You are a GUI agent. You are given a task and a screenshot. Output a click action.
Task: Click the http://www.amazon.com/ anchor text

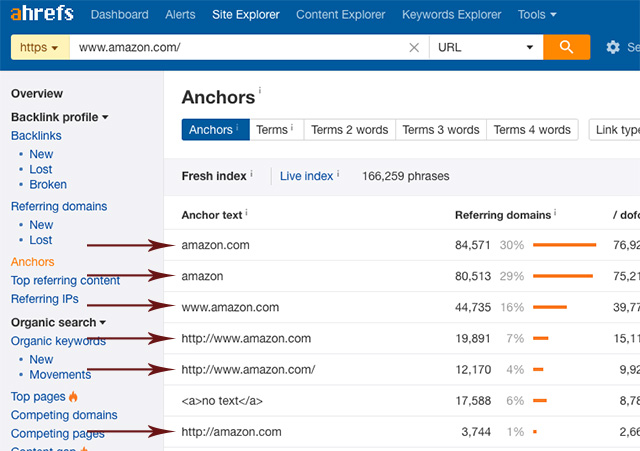point(248,369)
